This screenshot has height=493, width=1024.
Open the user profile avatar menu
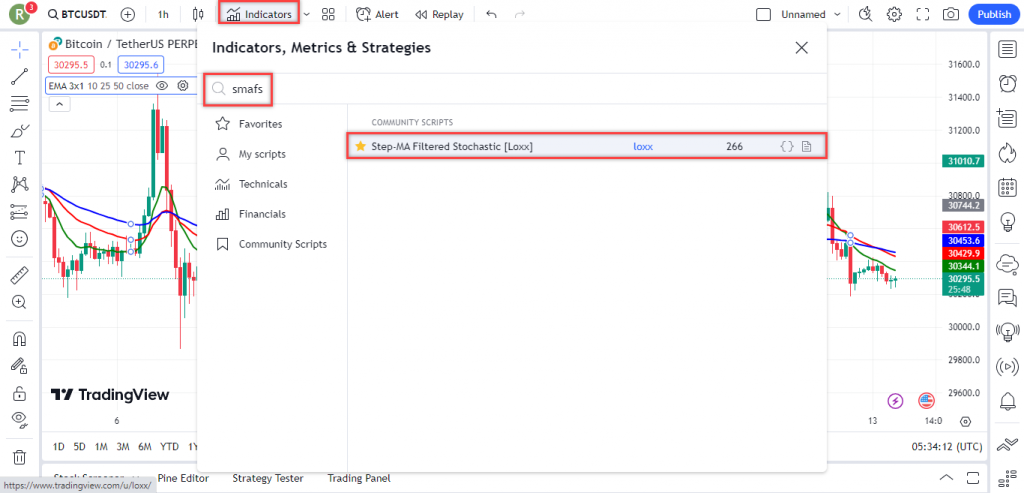(x=20, y=14)
